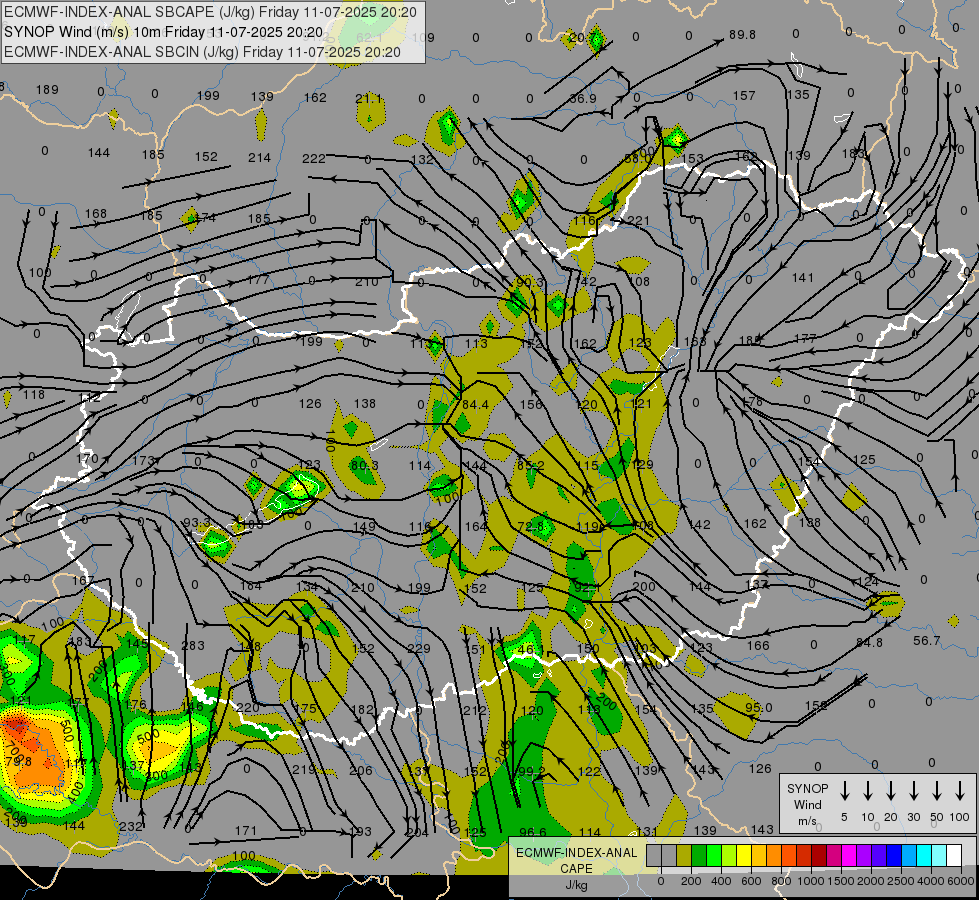Click the '6000' tick label on color scale
This screenshot has height=900, width=979.
(962, 881)
